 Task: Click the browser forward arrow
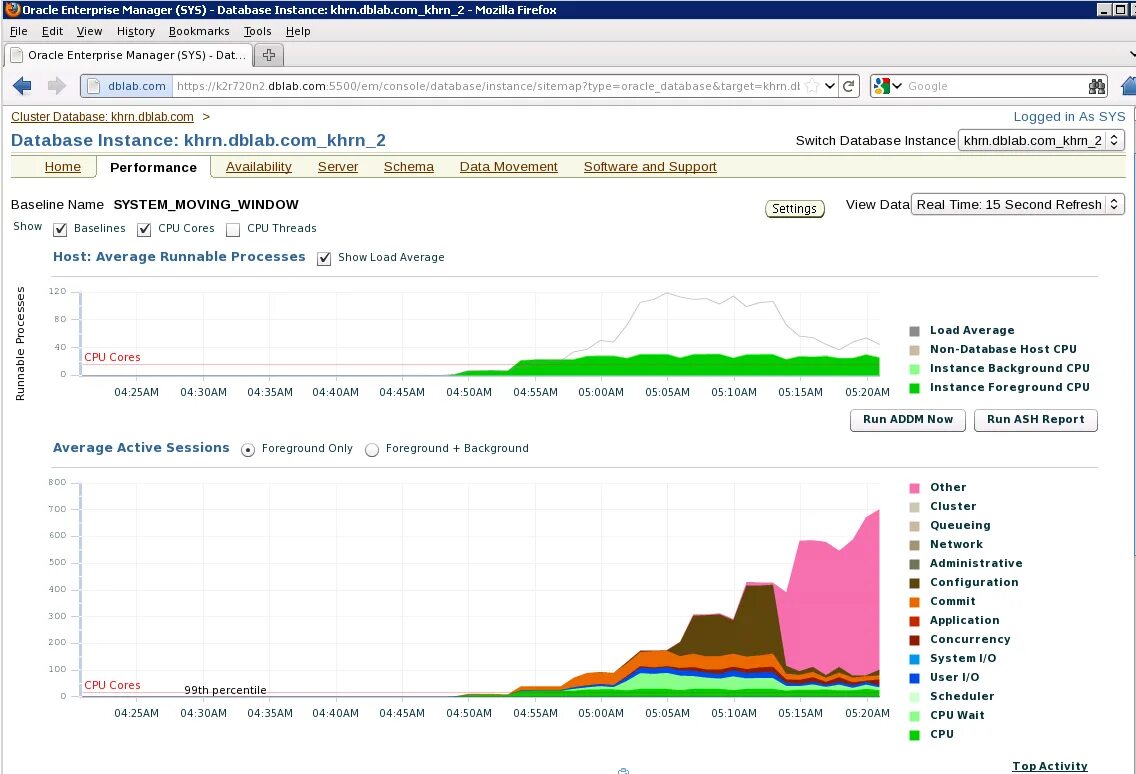(57, 86)
